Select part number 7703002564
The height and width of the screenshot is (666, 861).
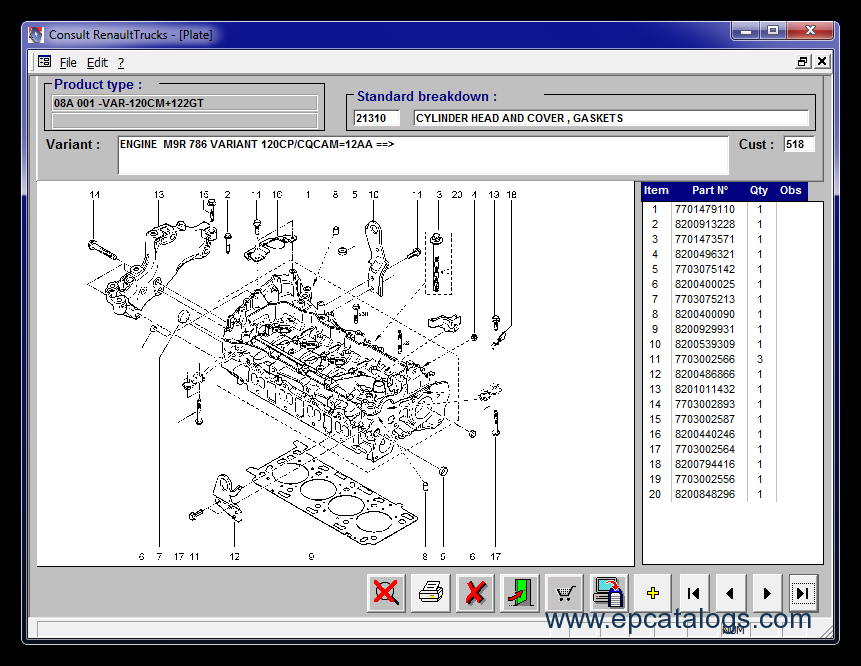pos(705,449)
